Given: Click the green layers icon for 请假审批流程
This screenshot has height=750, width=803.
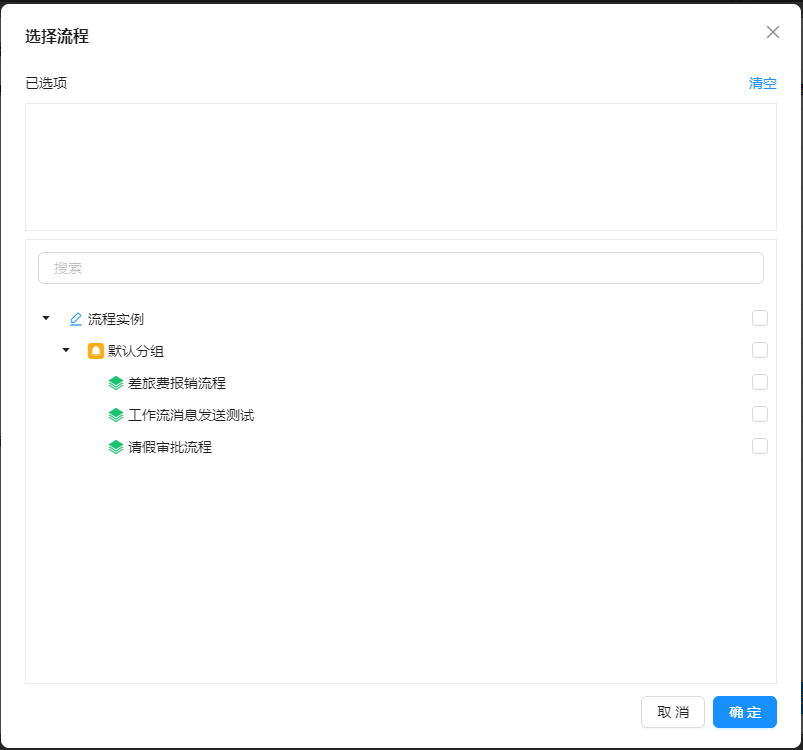Looking at the screenshot, I should coord(116,447).
